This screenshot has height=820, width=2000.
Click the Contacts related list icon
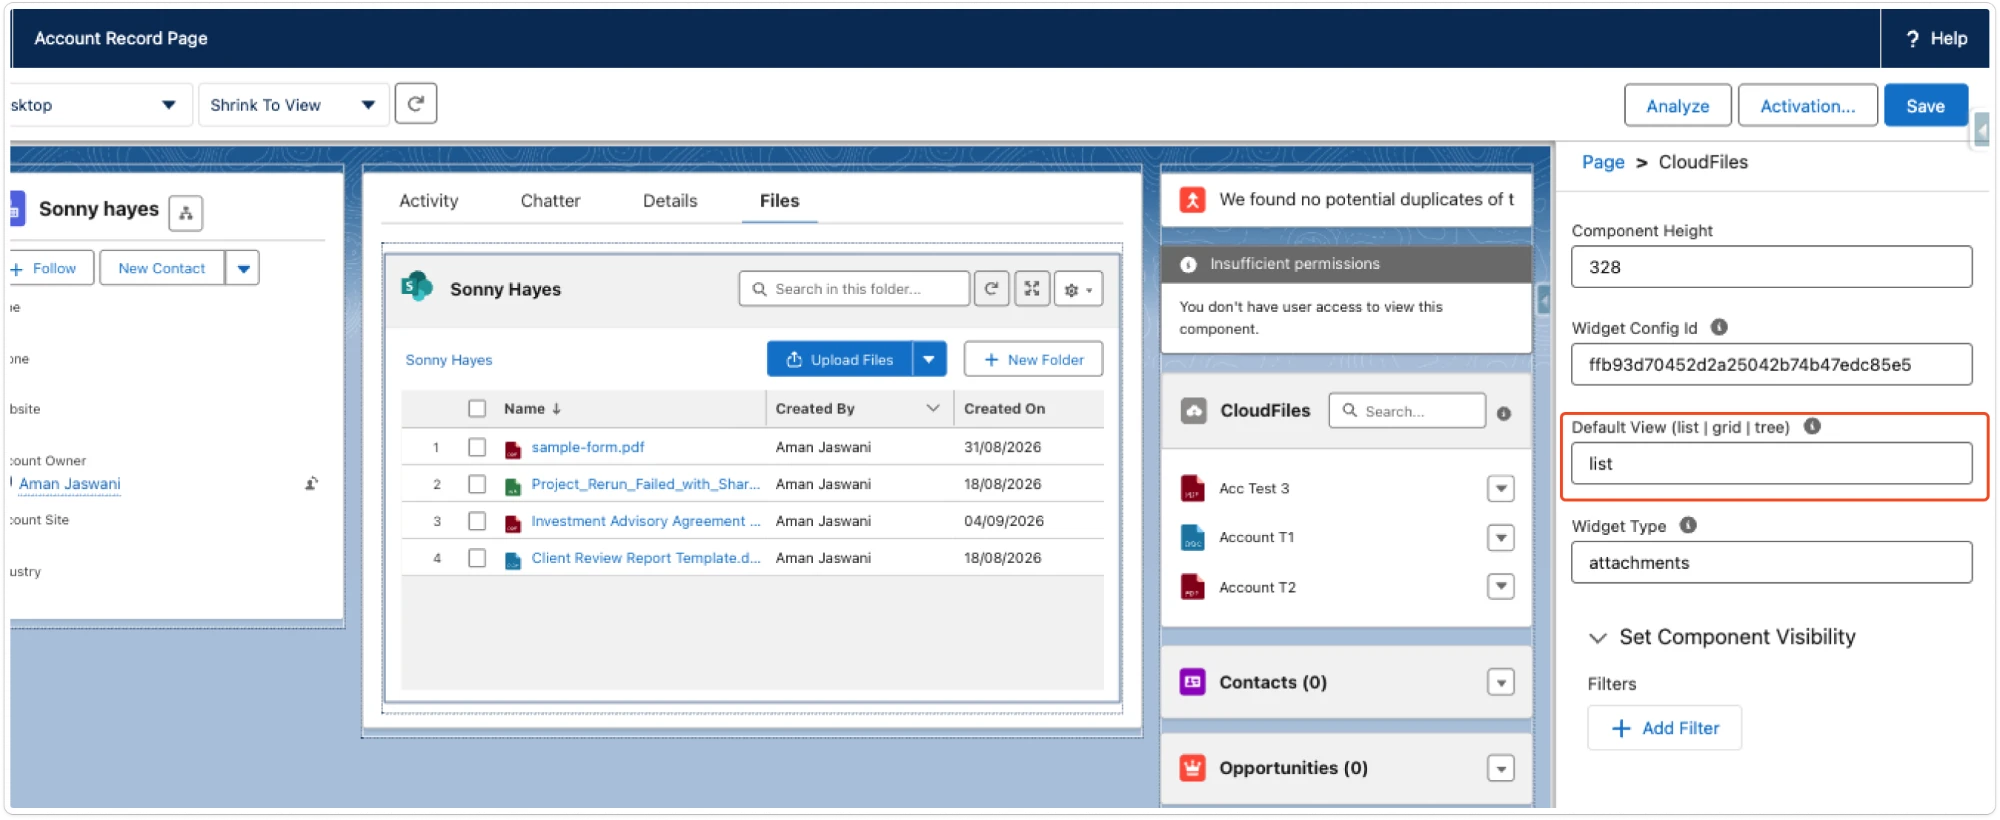[1192, 682]
